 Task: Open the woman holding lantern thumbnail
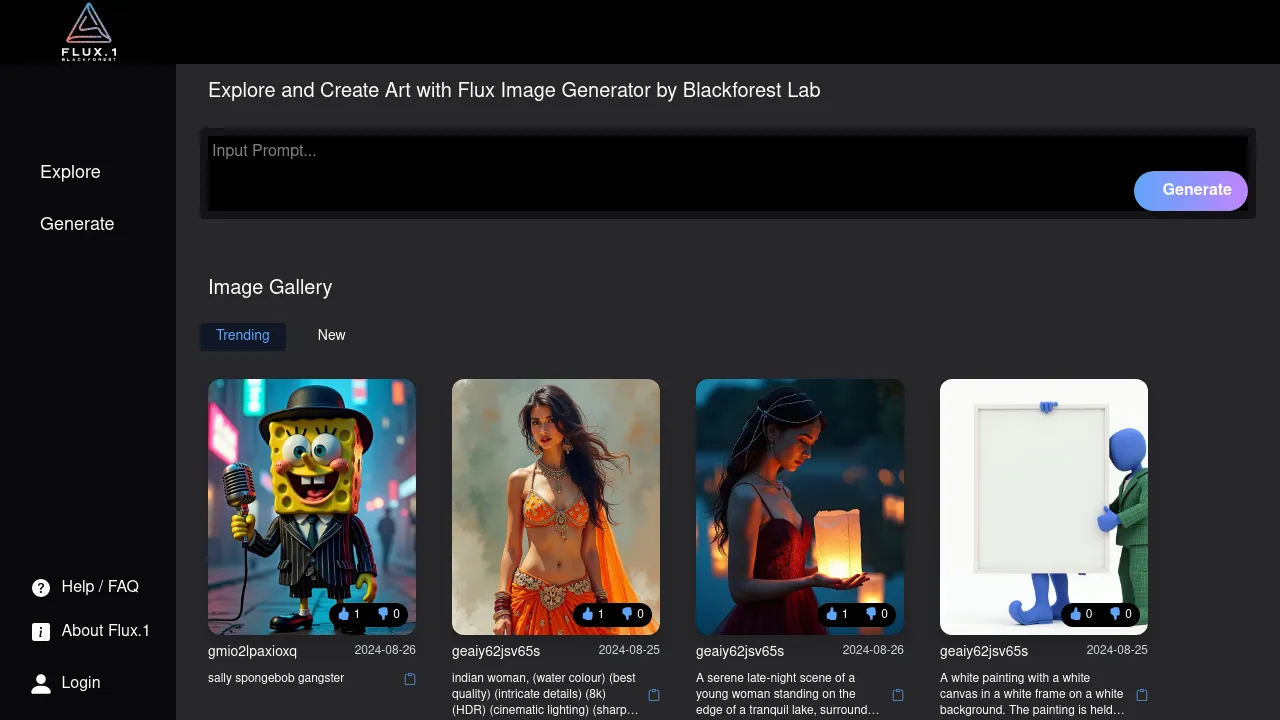click(x=800, y=507)
